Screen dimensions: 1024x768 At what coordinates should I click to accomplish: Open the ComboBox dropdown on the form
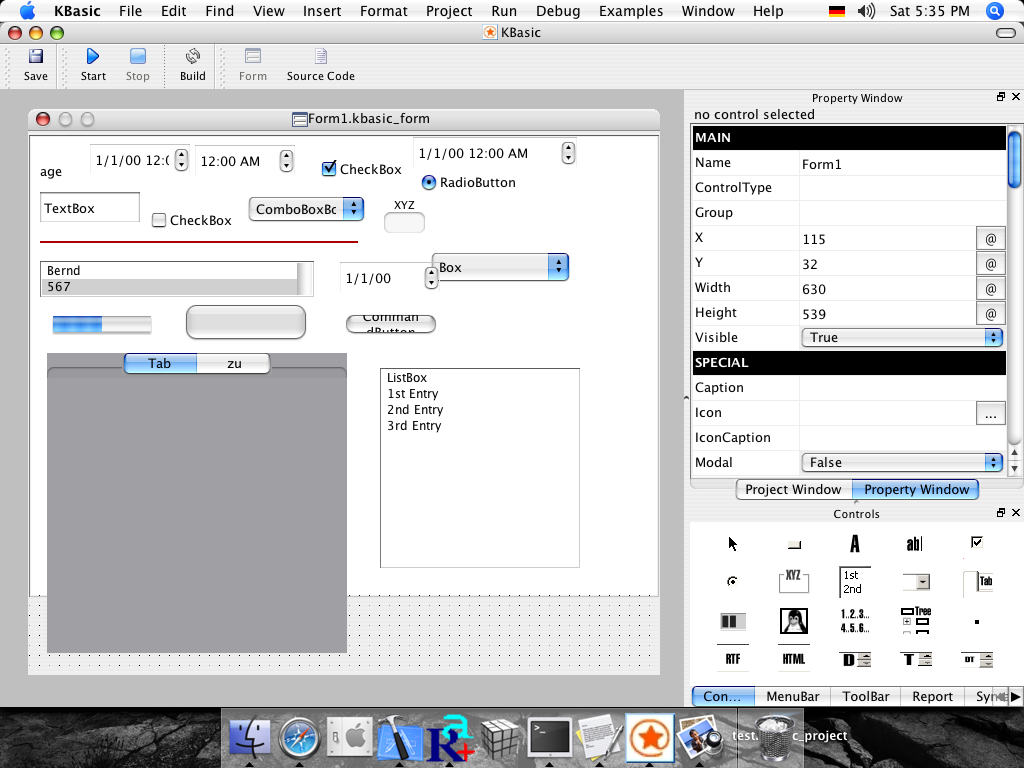tap(353, 209)
